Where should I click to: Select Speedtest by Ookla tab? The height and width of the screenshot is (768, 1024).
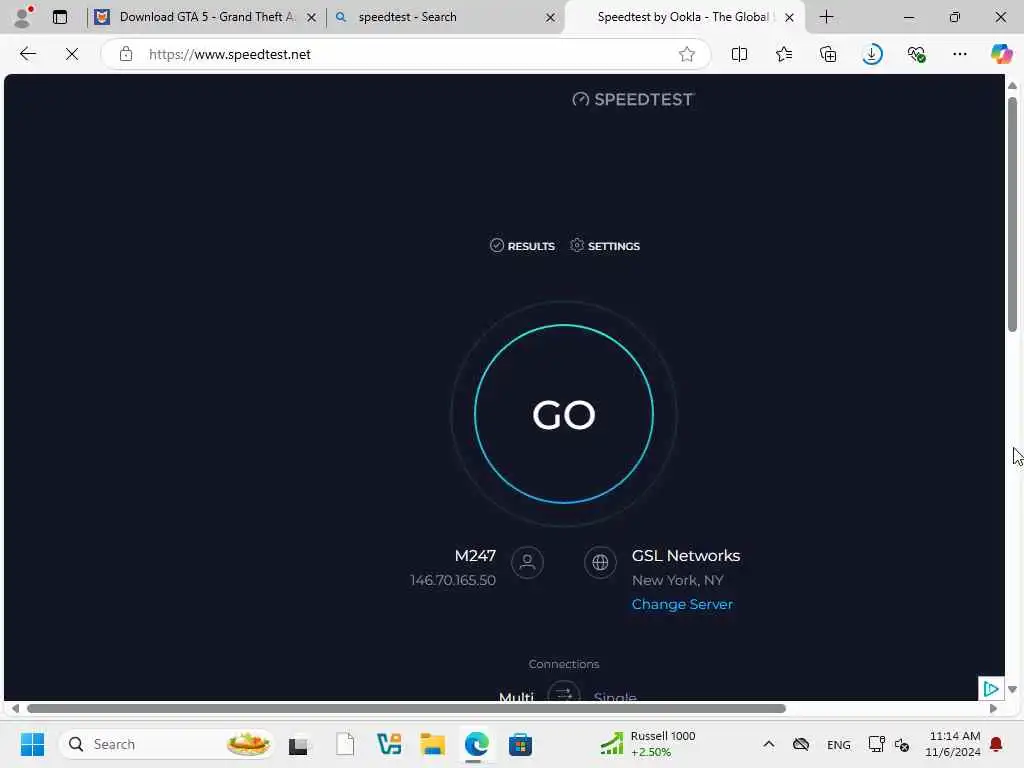pos(682,17)
